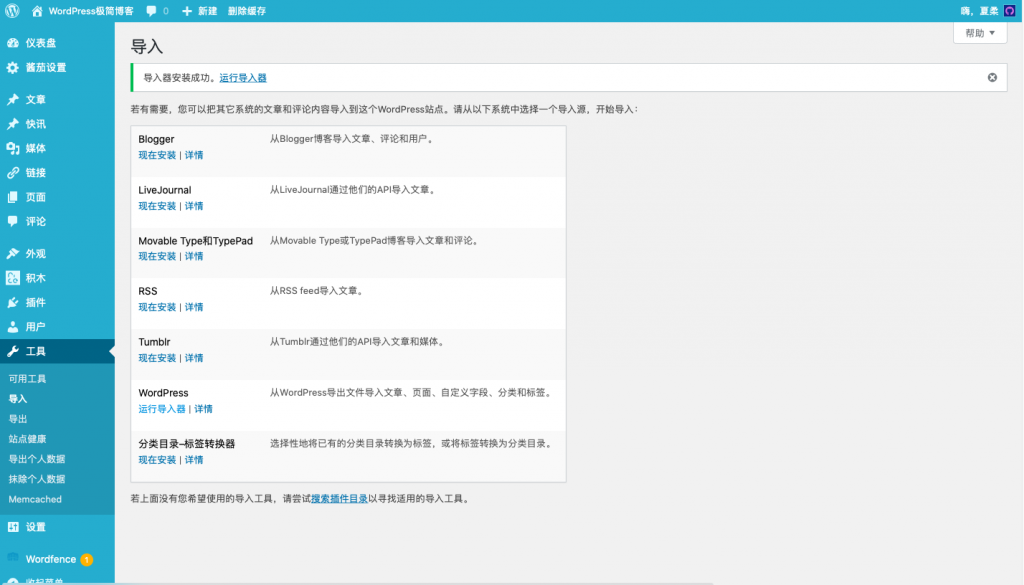The height and width of the screenshot is (585, 1024).
Task: View 详情 for WordPress importer
Action: click(x=203, y=409)
